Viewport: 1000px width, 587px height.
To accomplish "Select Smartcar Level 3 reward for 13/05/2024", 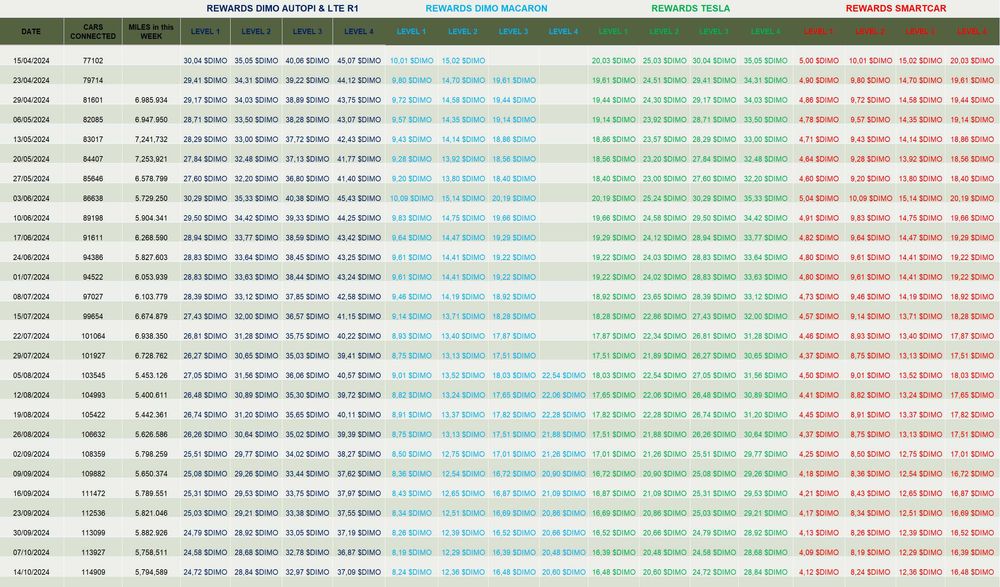I will (921, 140).
